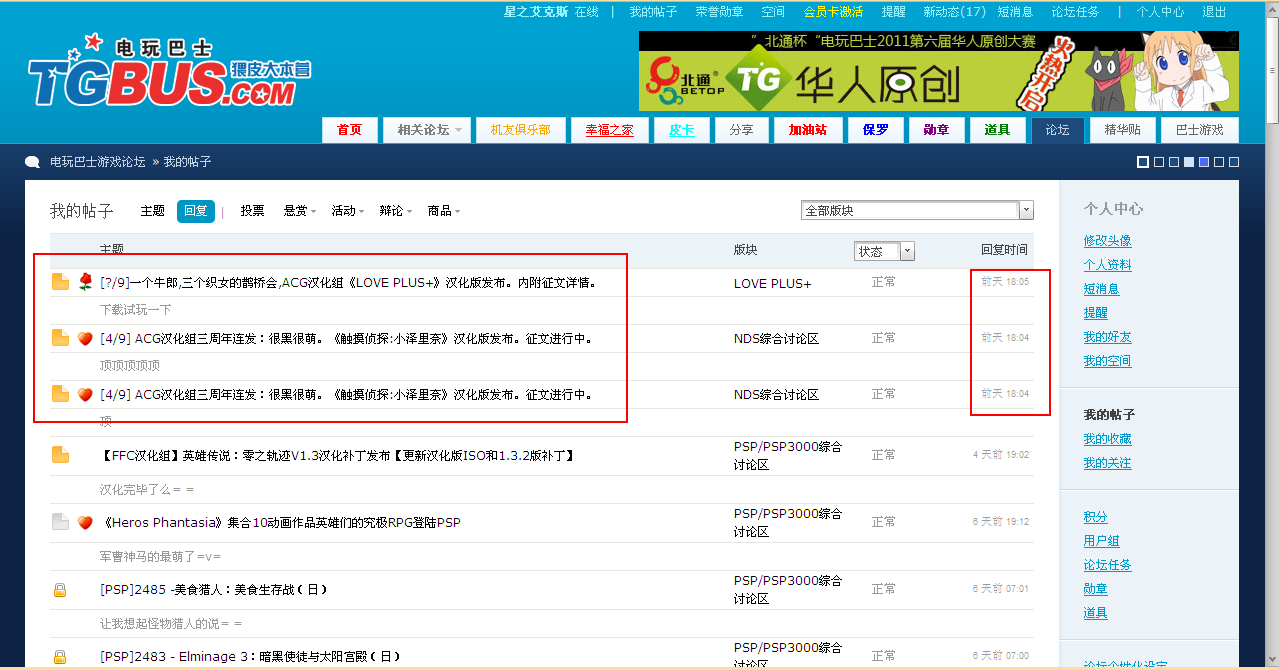
Task: Open thread [PSP]2483 Elminage 3
Action: [250, 657]
